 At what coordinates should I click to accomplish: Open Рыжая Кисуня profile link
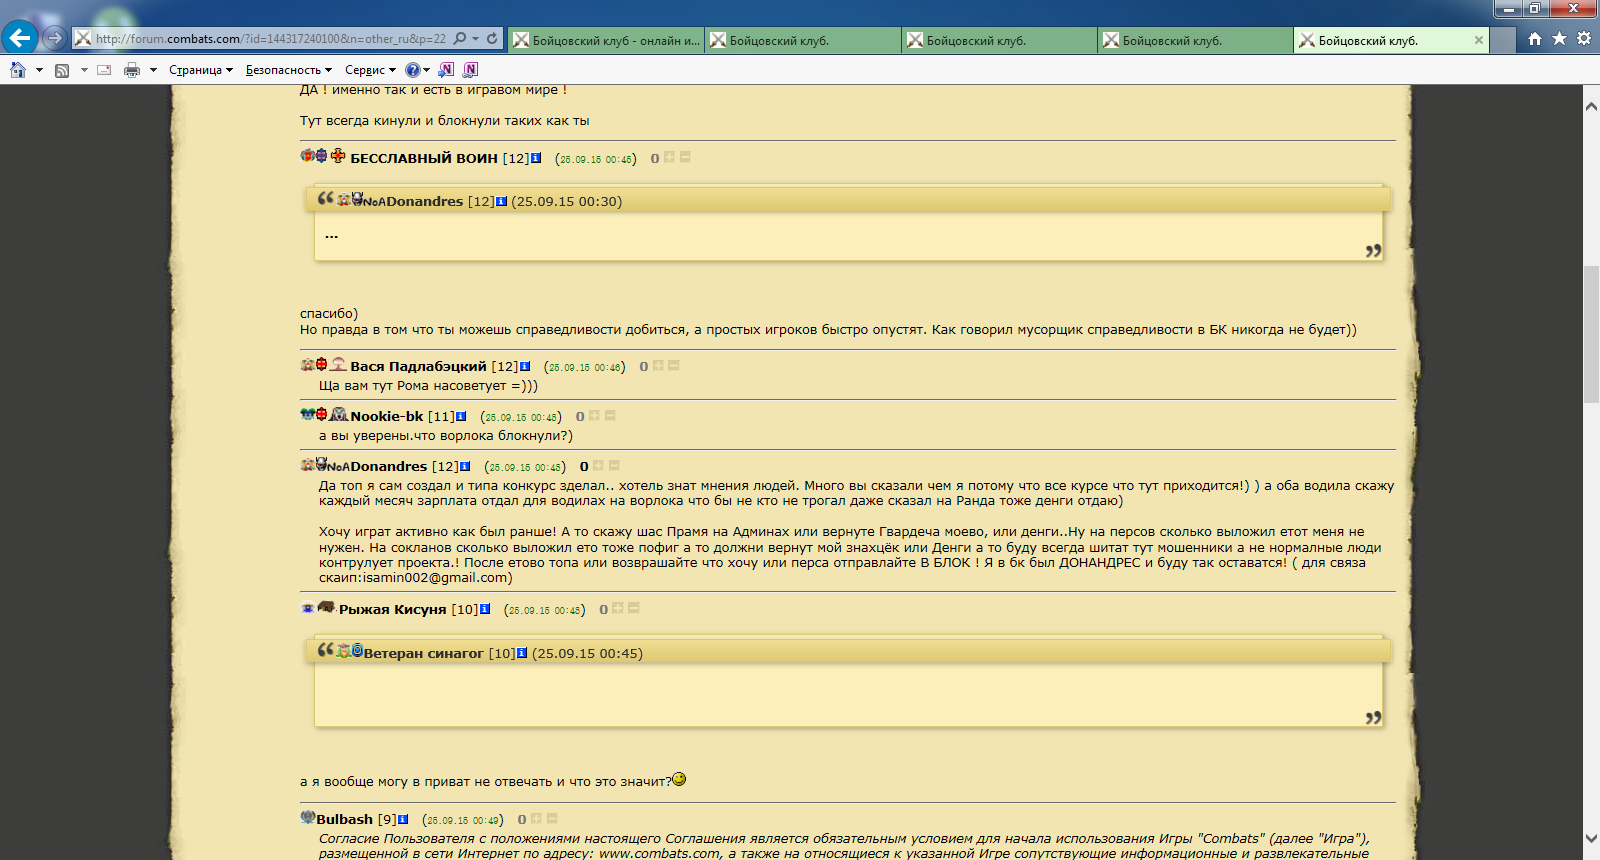coord(392,609)
